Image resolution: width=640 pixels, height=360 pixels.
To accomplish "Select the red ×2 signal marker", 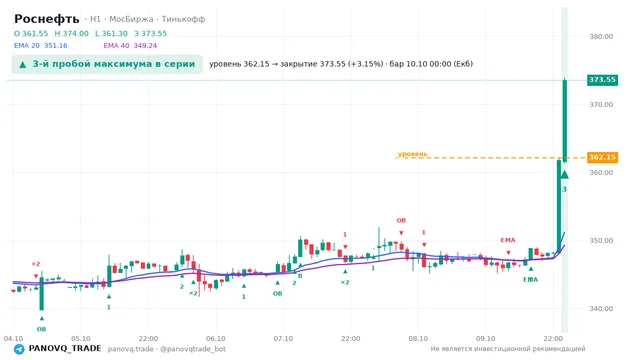I will [36, 264].
